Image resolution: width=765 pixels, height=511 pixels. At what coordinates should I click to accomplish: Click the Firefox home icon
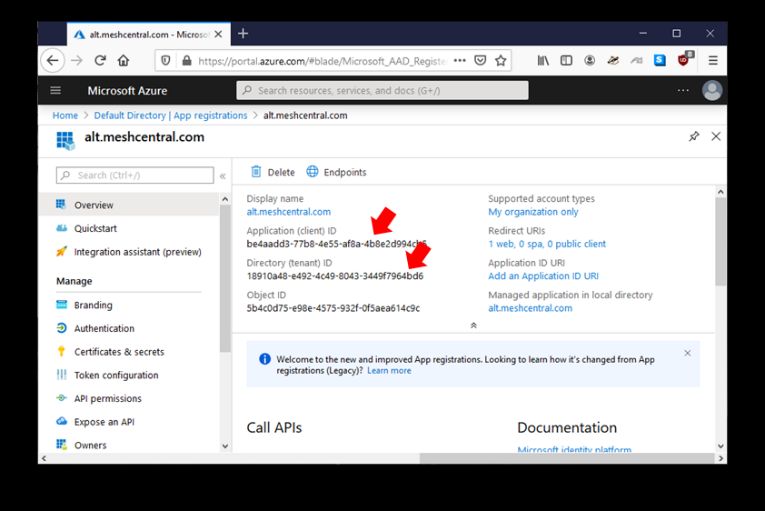pyautogui.click(x=123, y=60)
